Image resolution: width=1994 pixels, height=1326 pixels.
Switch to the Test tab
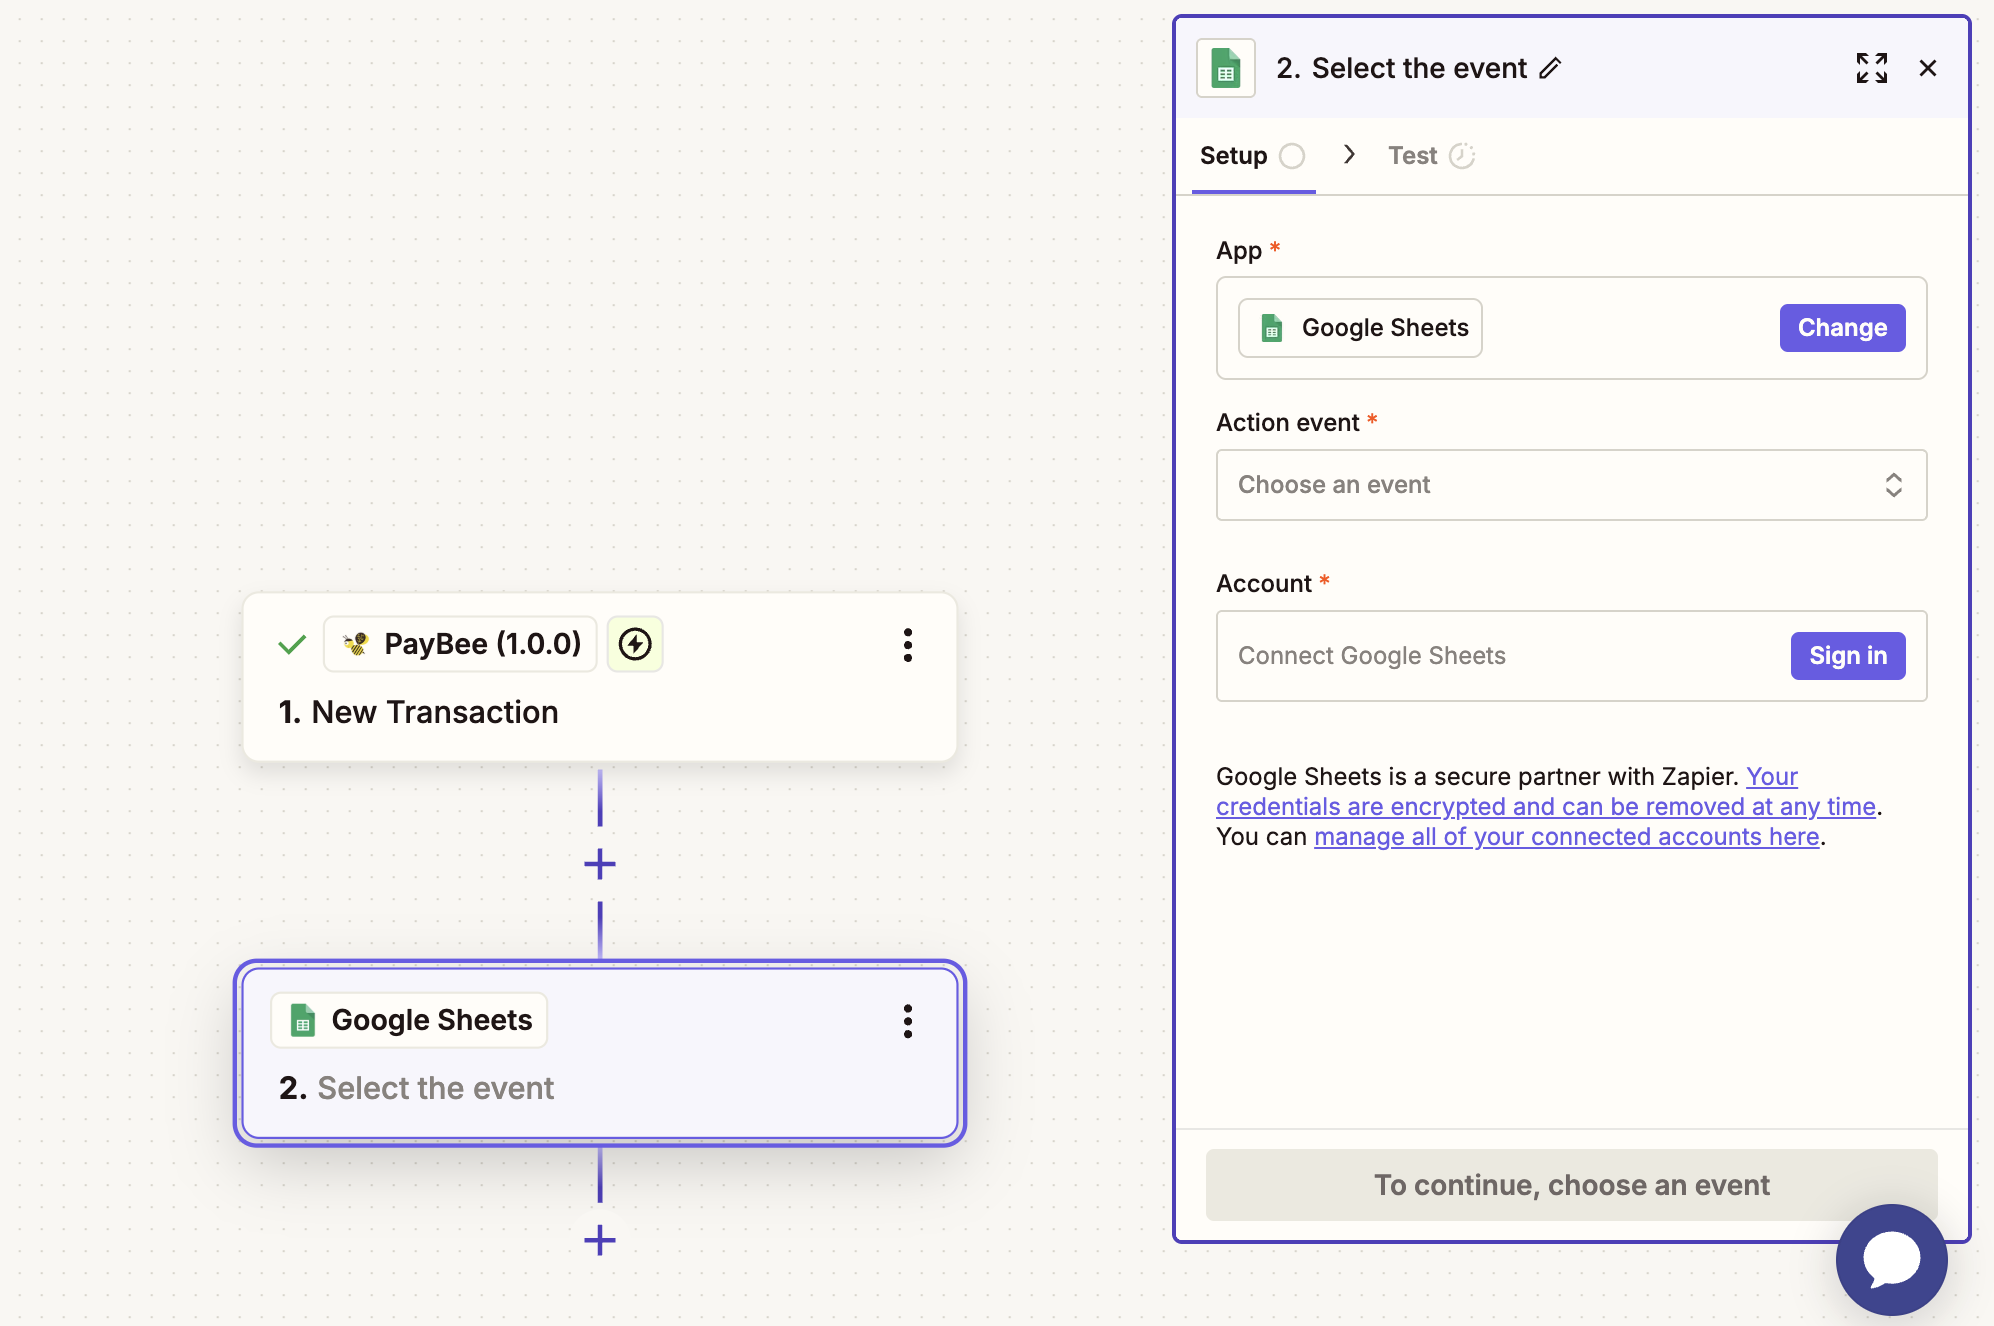(x=1412, y=156)
